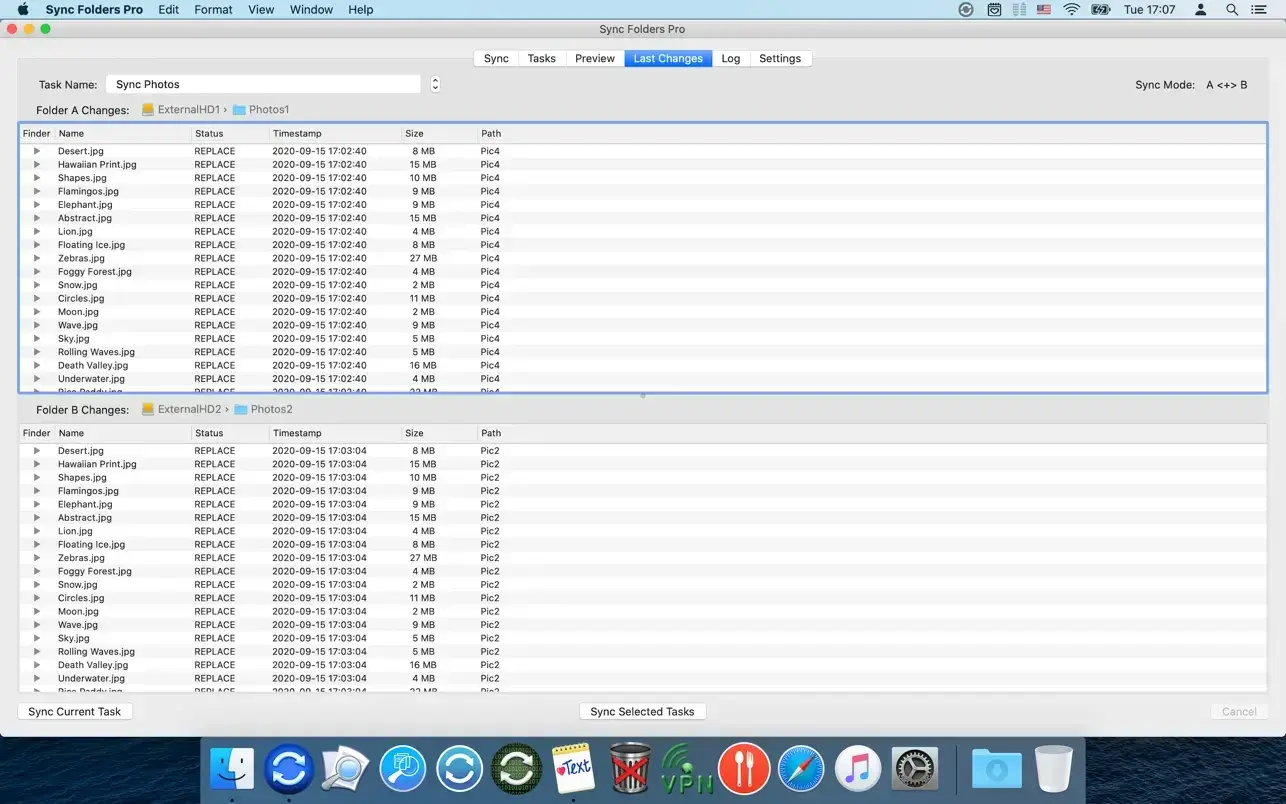Launch the VPN app in the Dock

point(687,769)
